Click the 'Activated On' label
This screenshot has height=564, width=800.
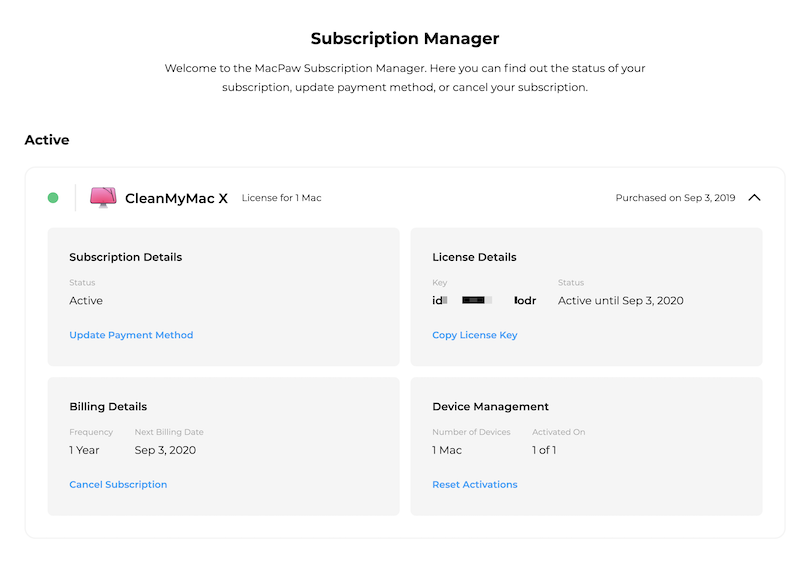559,432
